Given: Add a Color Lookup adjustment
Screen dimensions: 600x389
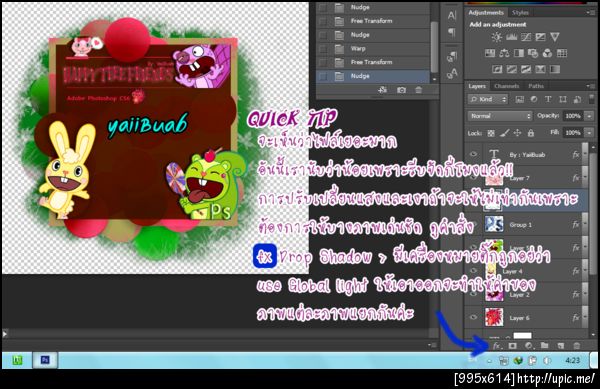Looking at the screenshot, I should click(562, 53).
